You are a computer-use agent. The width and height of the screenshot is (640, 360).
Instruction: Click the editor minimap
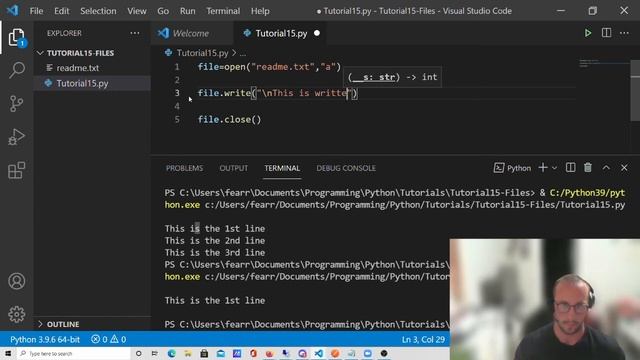coord(604,64)
